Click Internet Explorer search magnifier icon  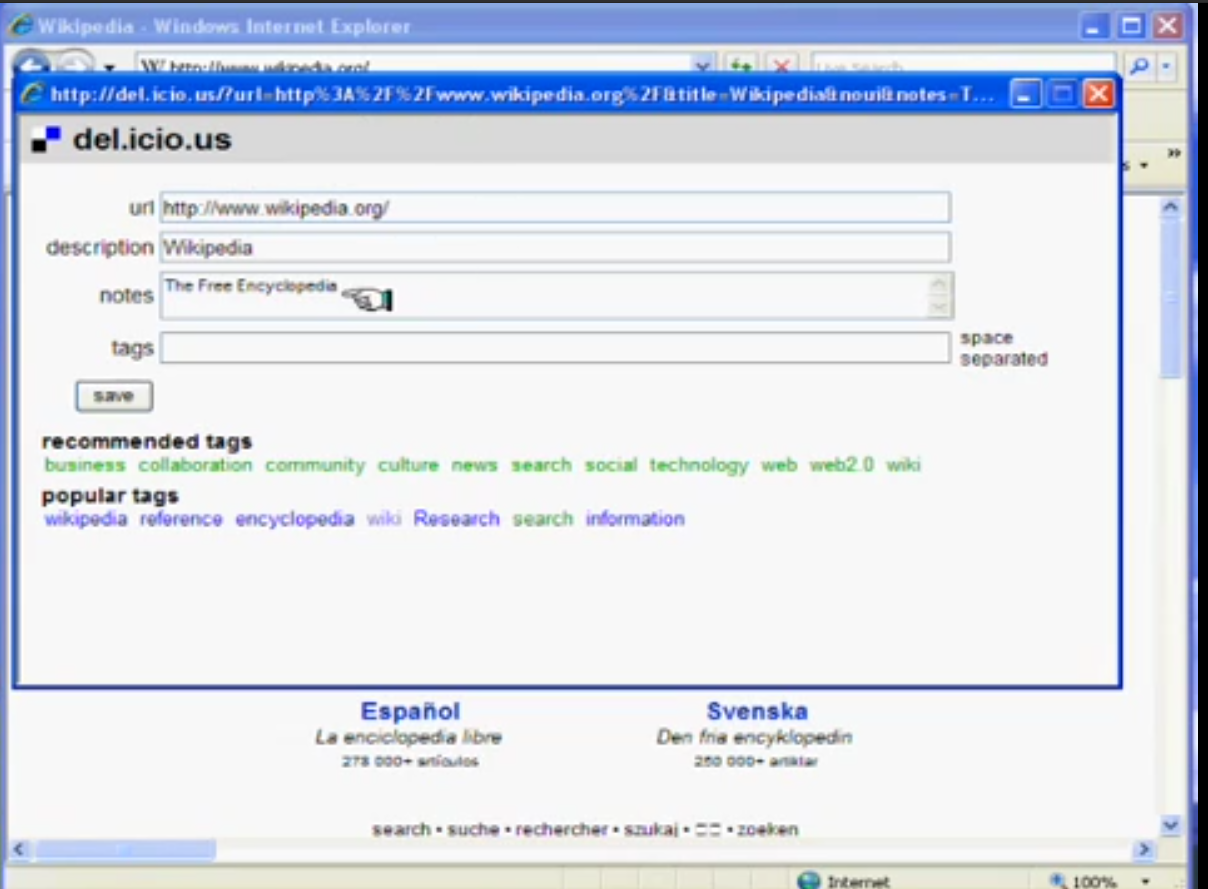(x=1138, y=65)
